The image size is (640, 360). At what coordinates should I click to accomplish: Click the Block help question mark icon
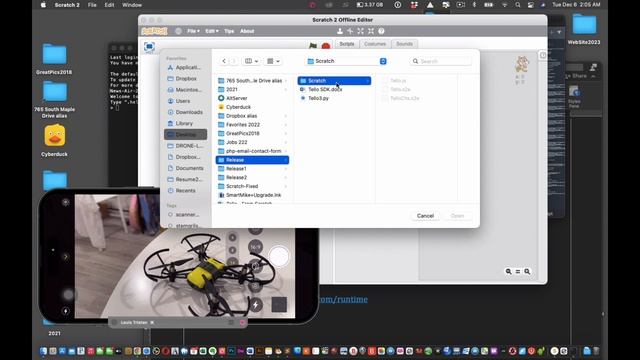point(381,31)
